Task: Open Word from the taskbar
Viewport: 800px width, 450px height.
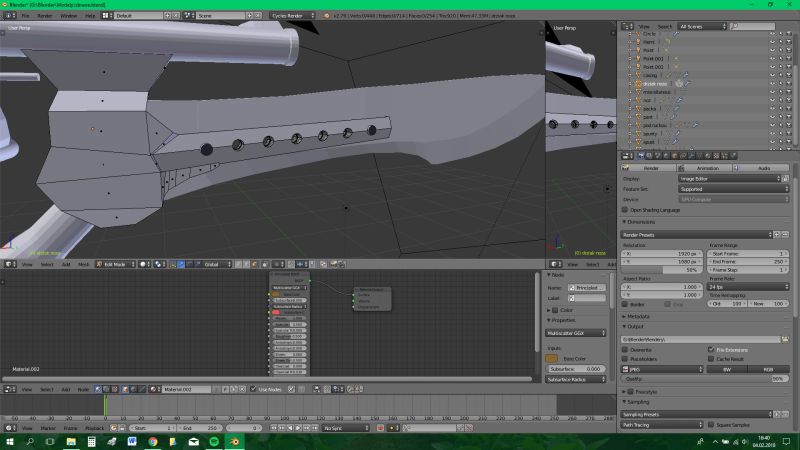Action: pos(132,442)
